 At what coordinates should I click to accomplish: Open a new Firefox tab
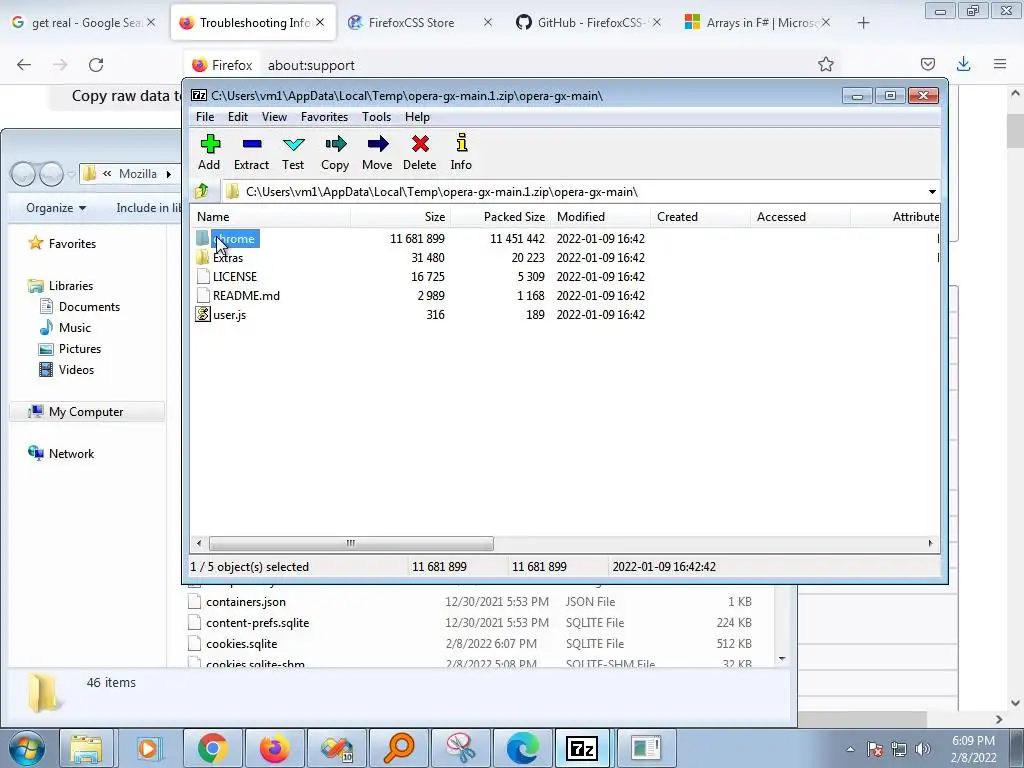point(863,23)
